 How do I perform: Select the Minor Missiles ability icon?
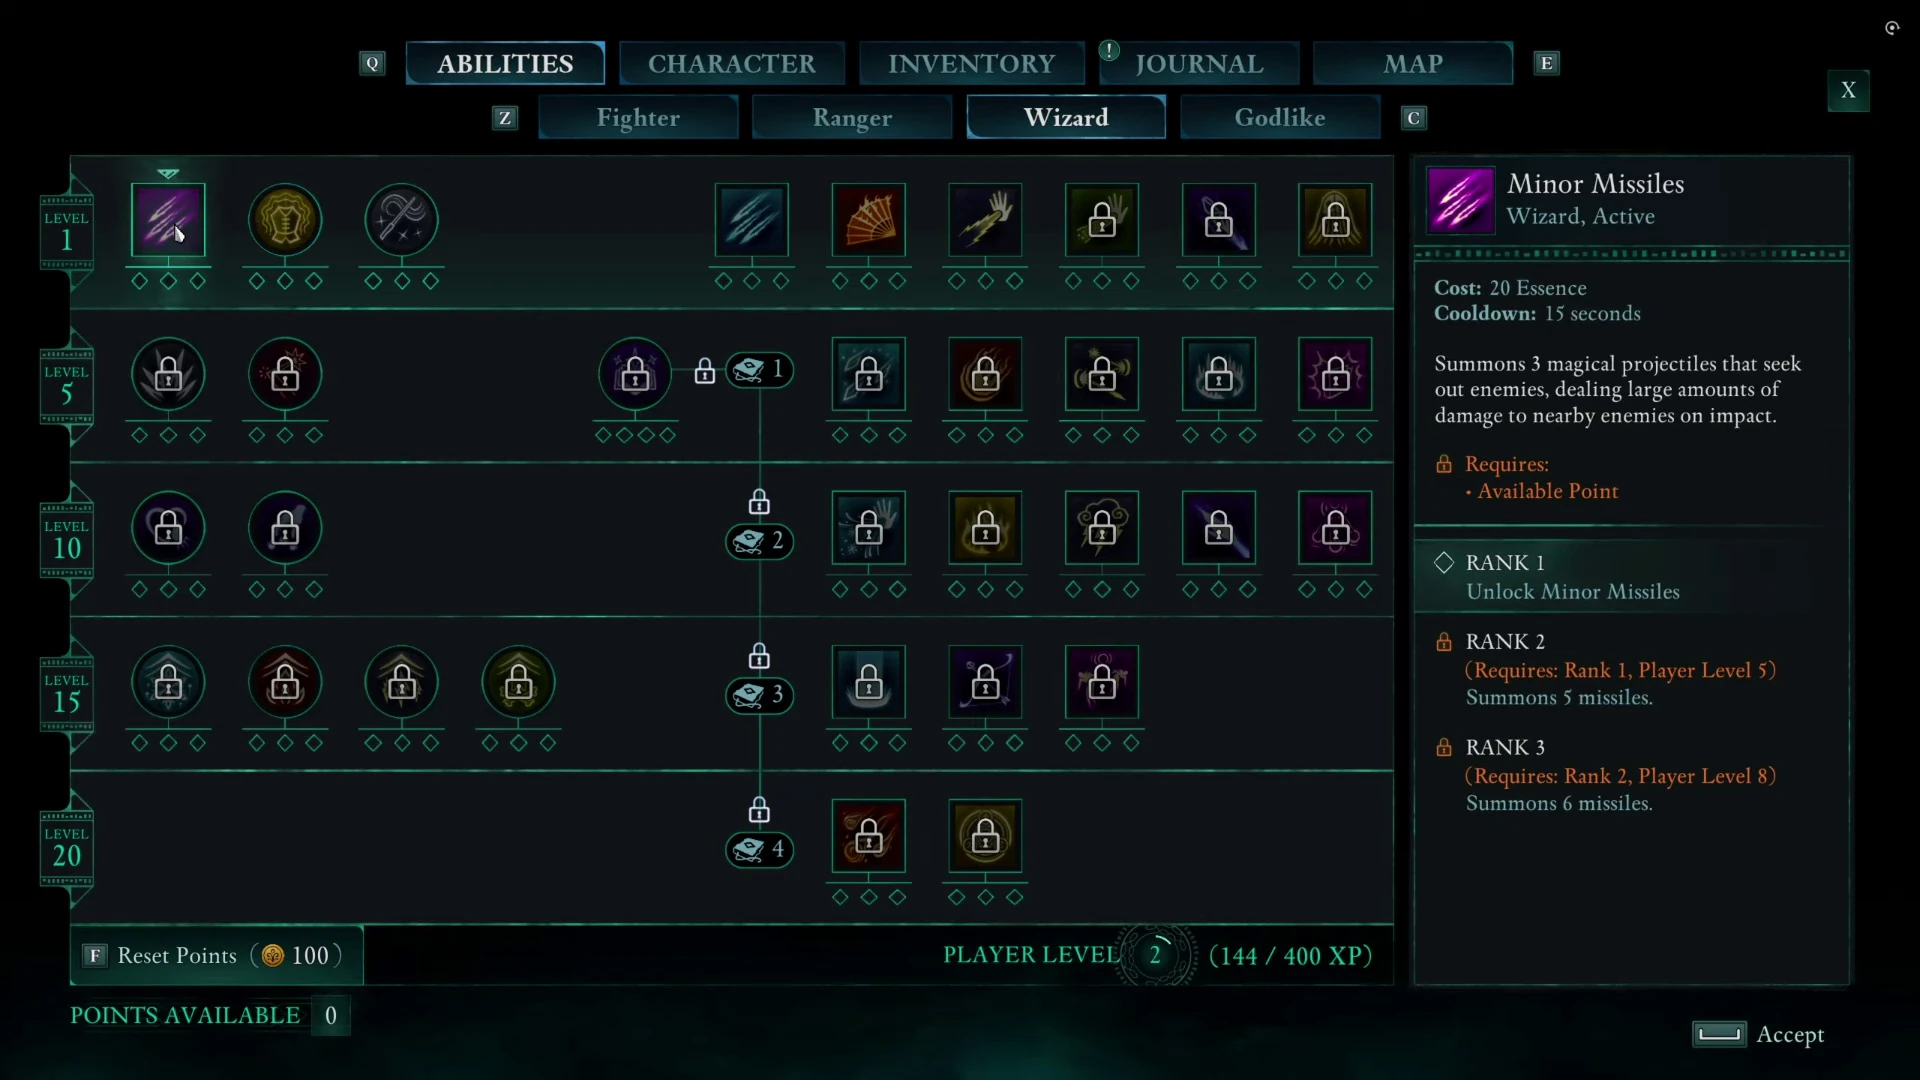pyautogui.click(x=168, y=220)
